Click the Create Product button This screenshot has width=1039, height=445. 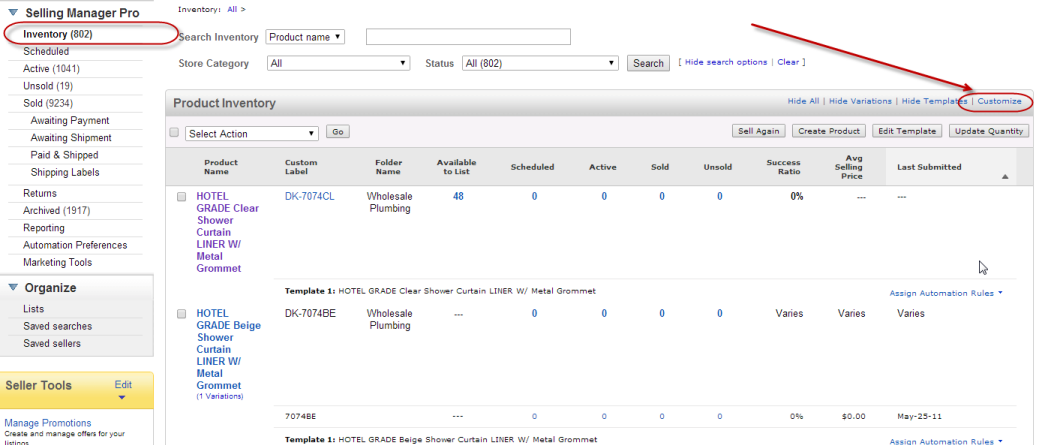[829, 131]
